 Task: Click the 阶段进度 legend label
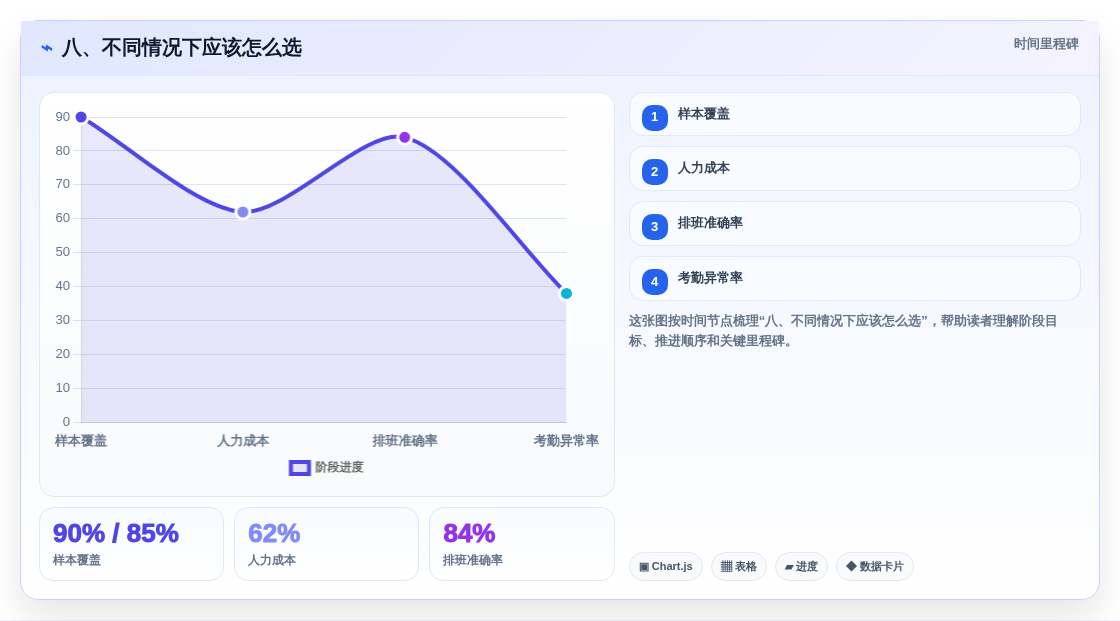coord(339,467)
